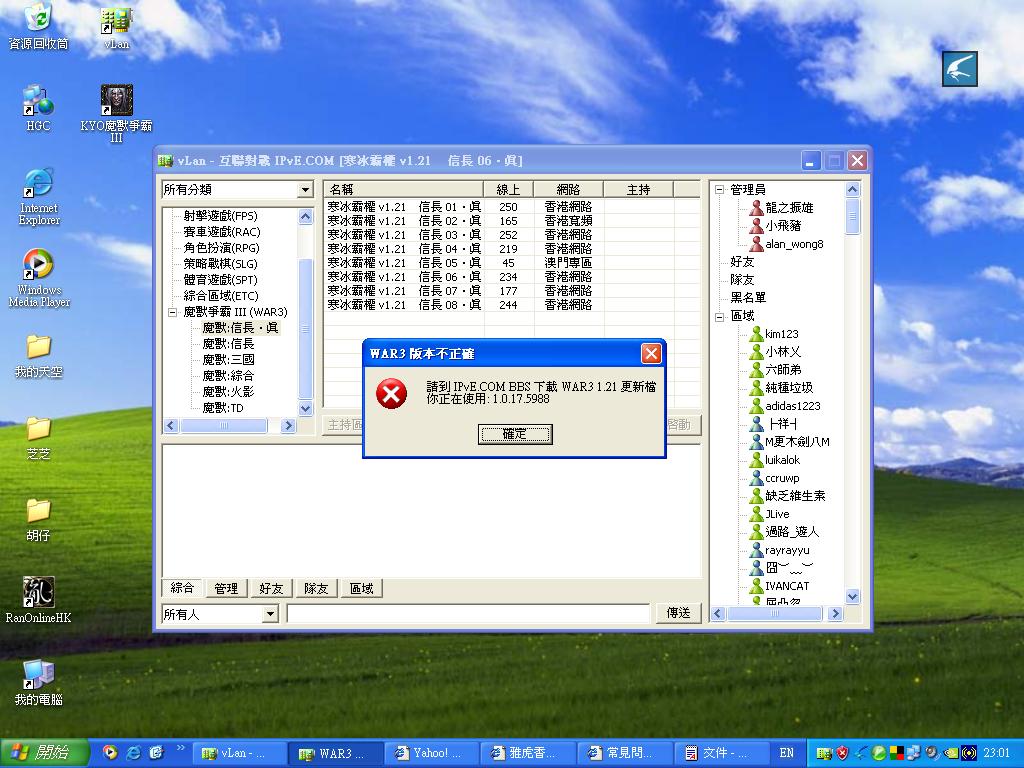
Task: Click the red error icon in dialog
Action: pyautogui.click(x=391, y=394)
